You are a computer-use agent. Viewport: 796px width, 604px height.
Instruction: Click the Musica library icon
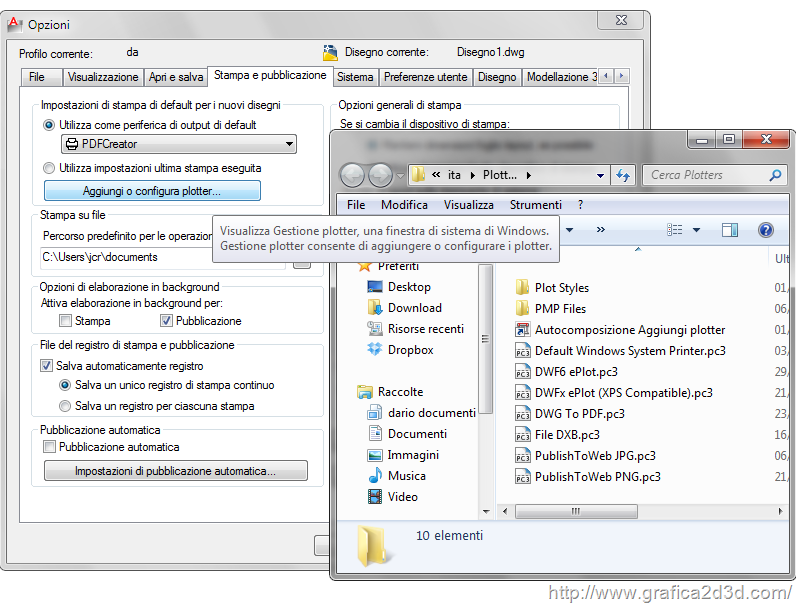tap(375, 476)
